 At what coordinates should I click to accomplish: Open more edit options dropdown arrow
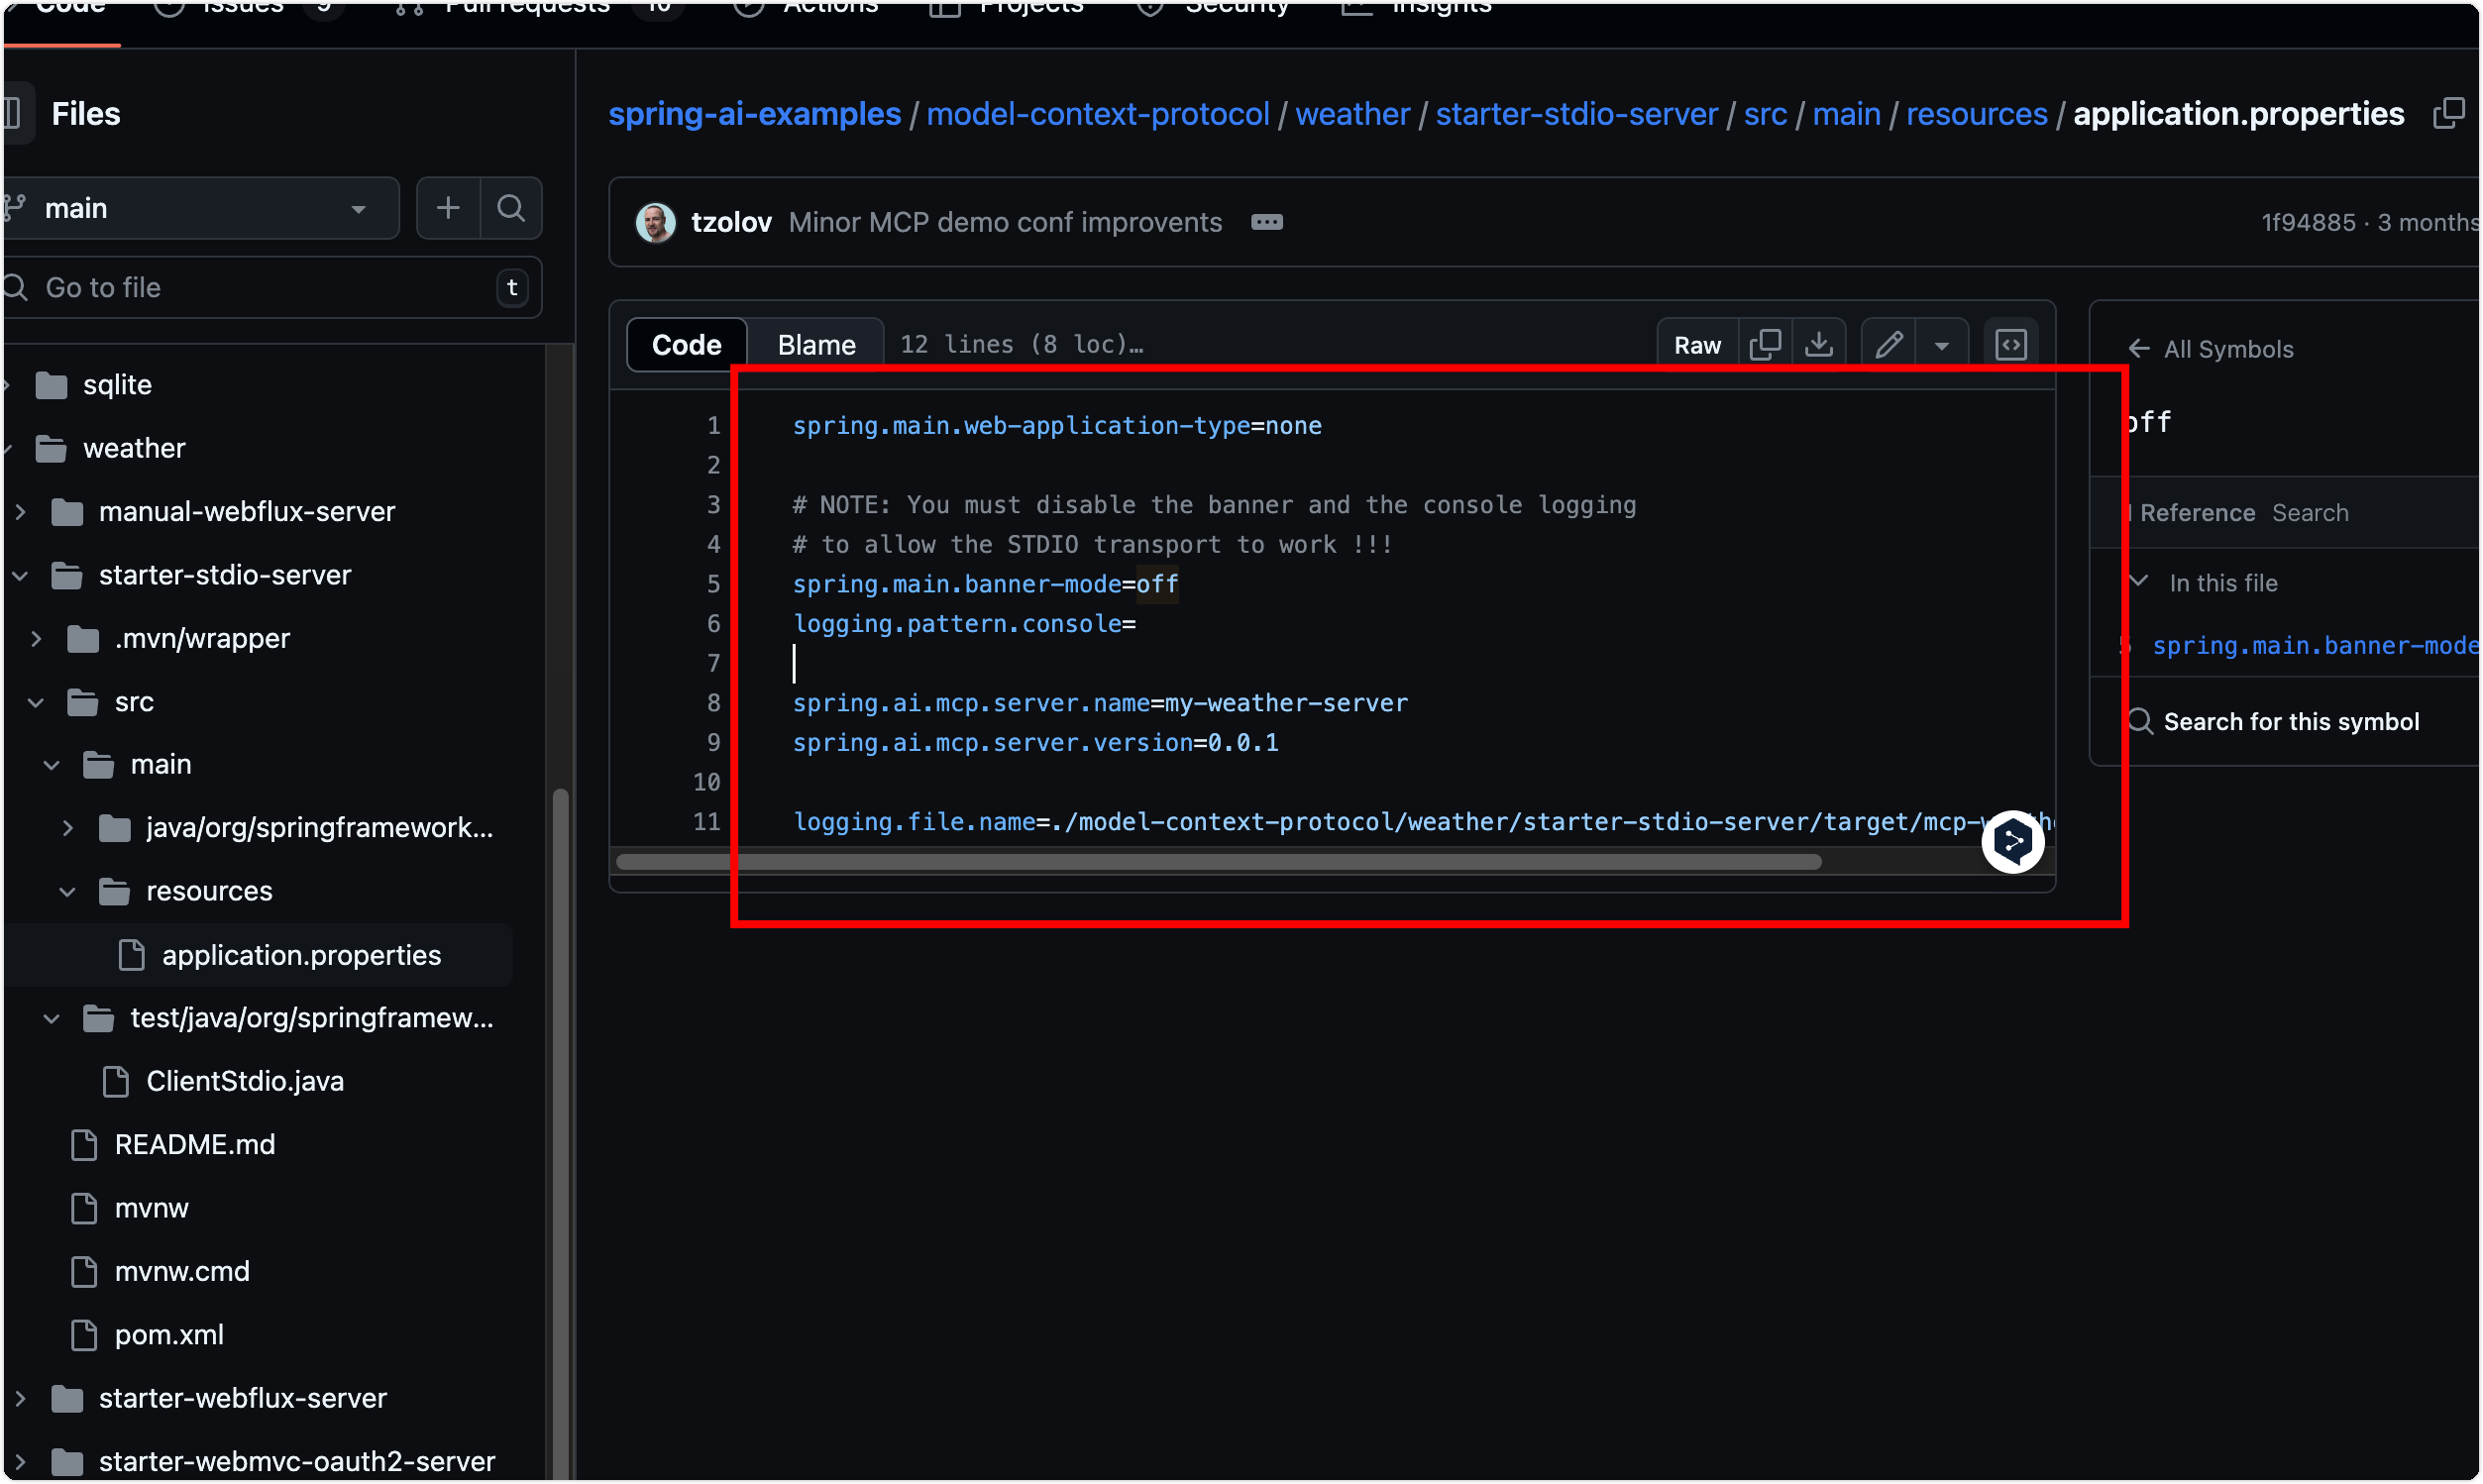[1941, 345]
